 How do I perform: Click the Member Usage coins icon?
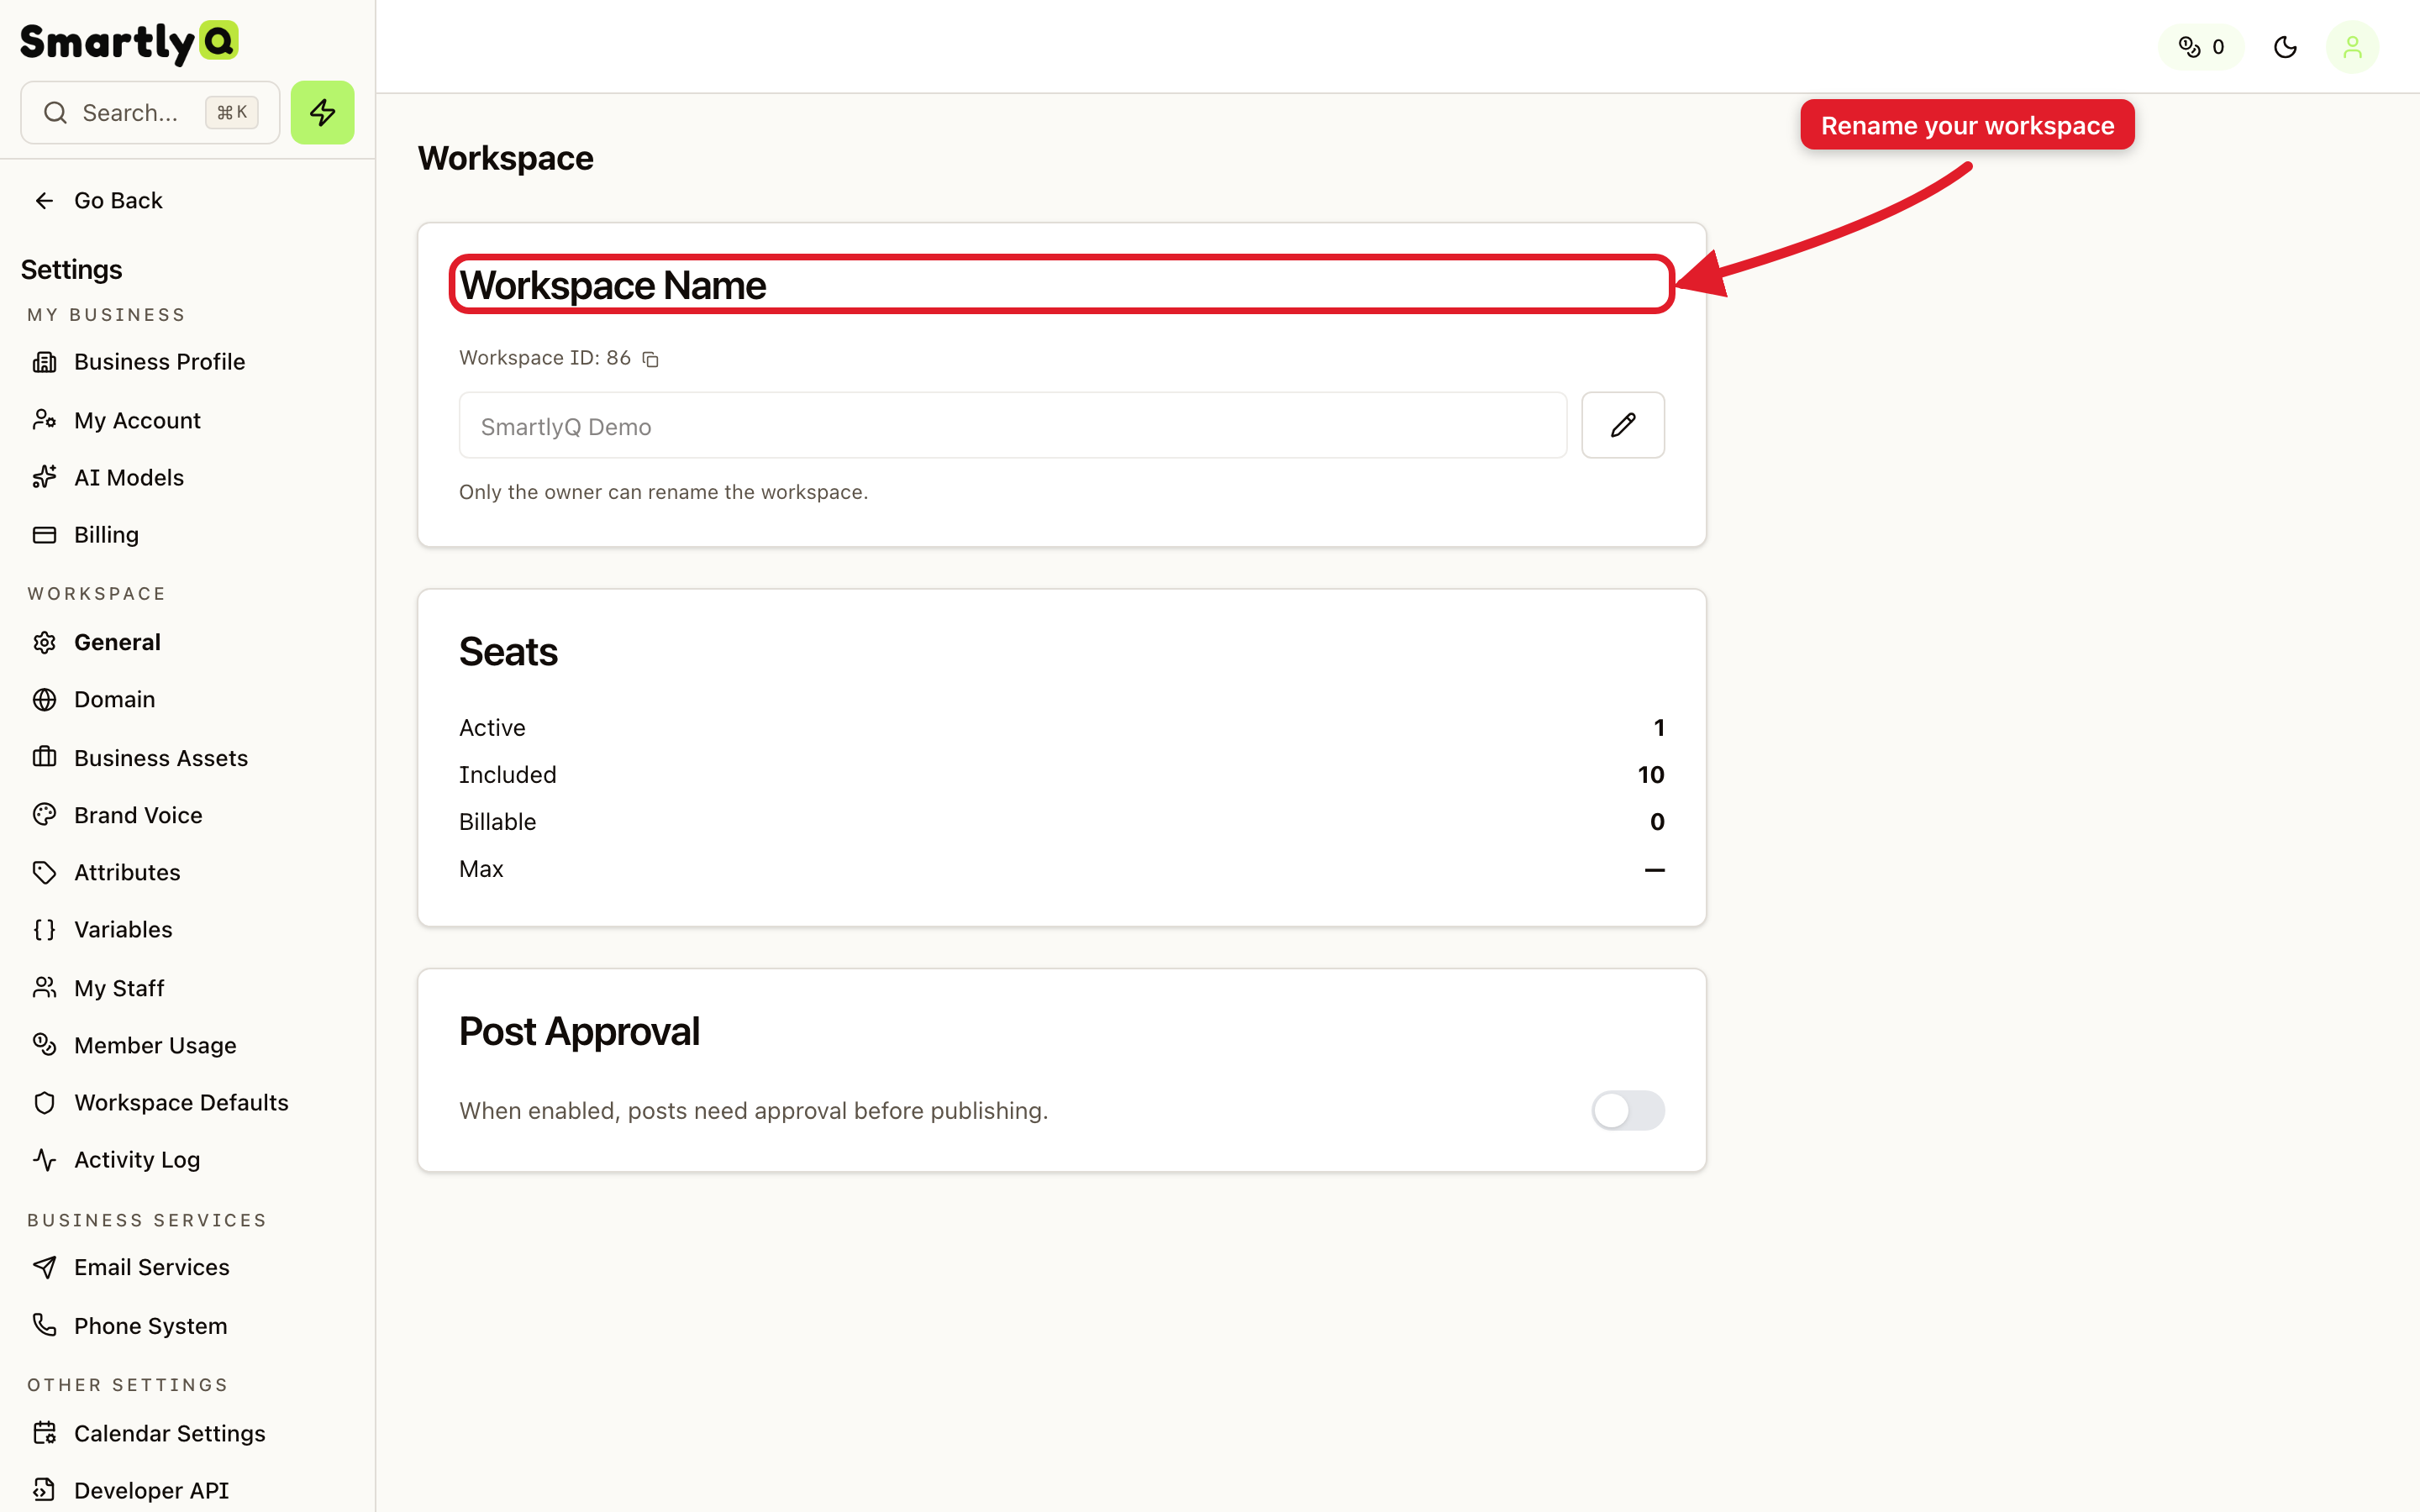click(44, 1044)
